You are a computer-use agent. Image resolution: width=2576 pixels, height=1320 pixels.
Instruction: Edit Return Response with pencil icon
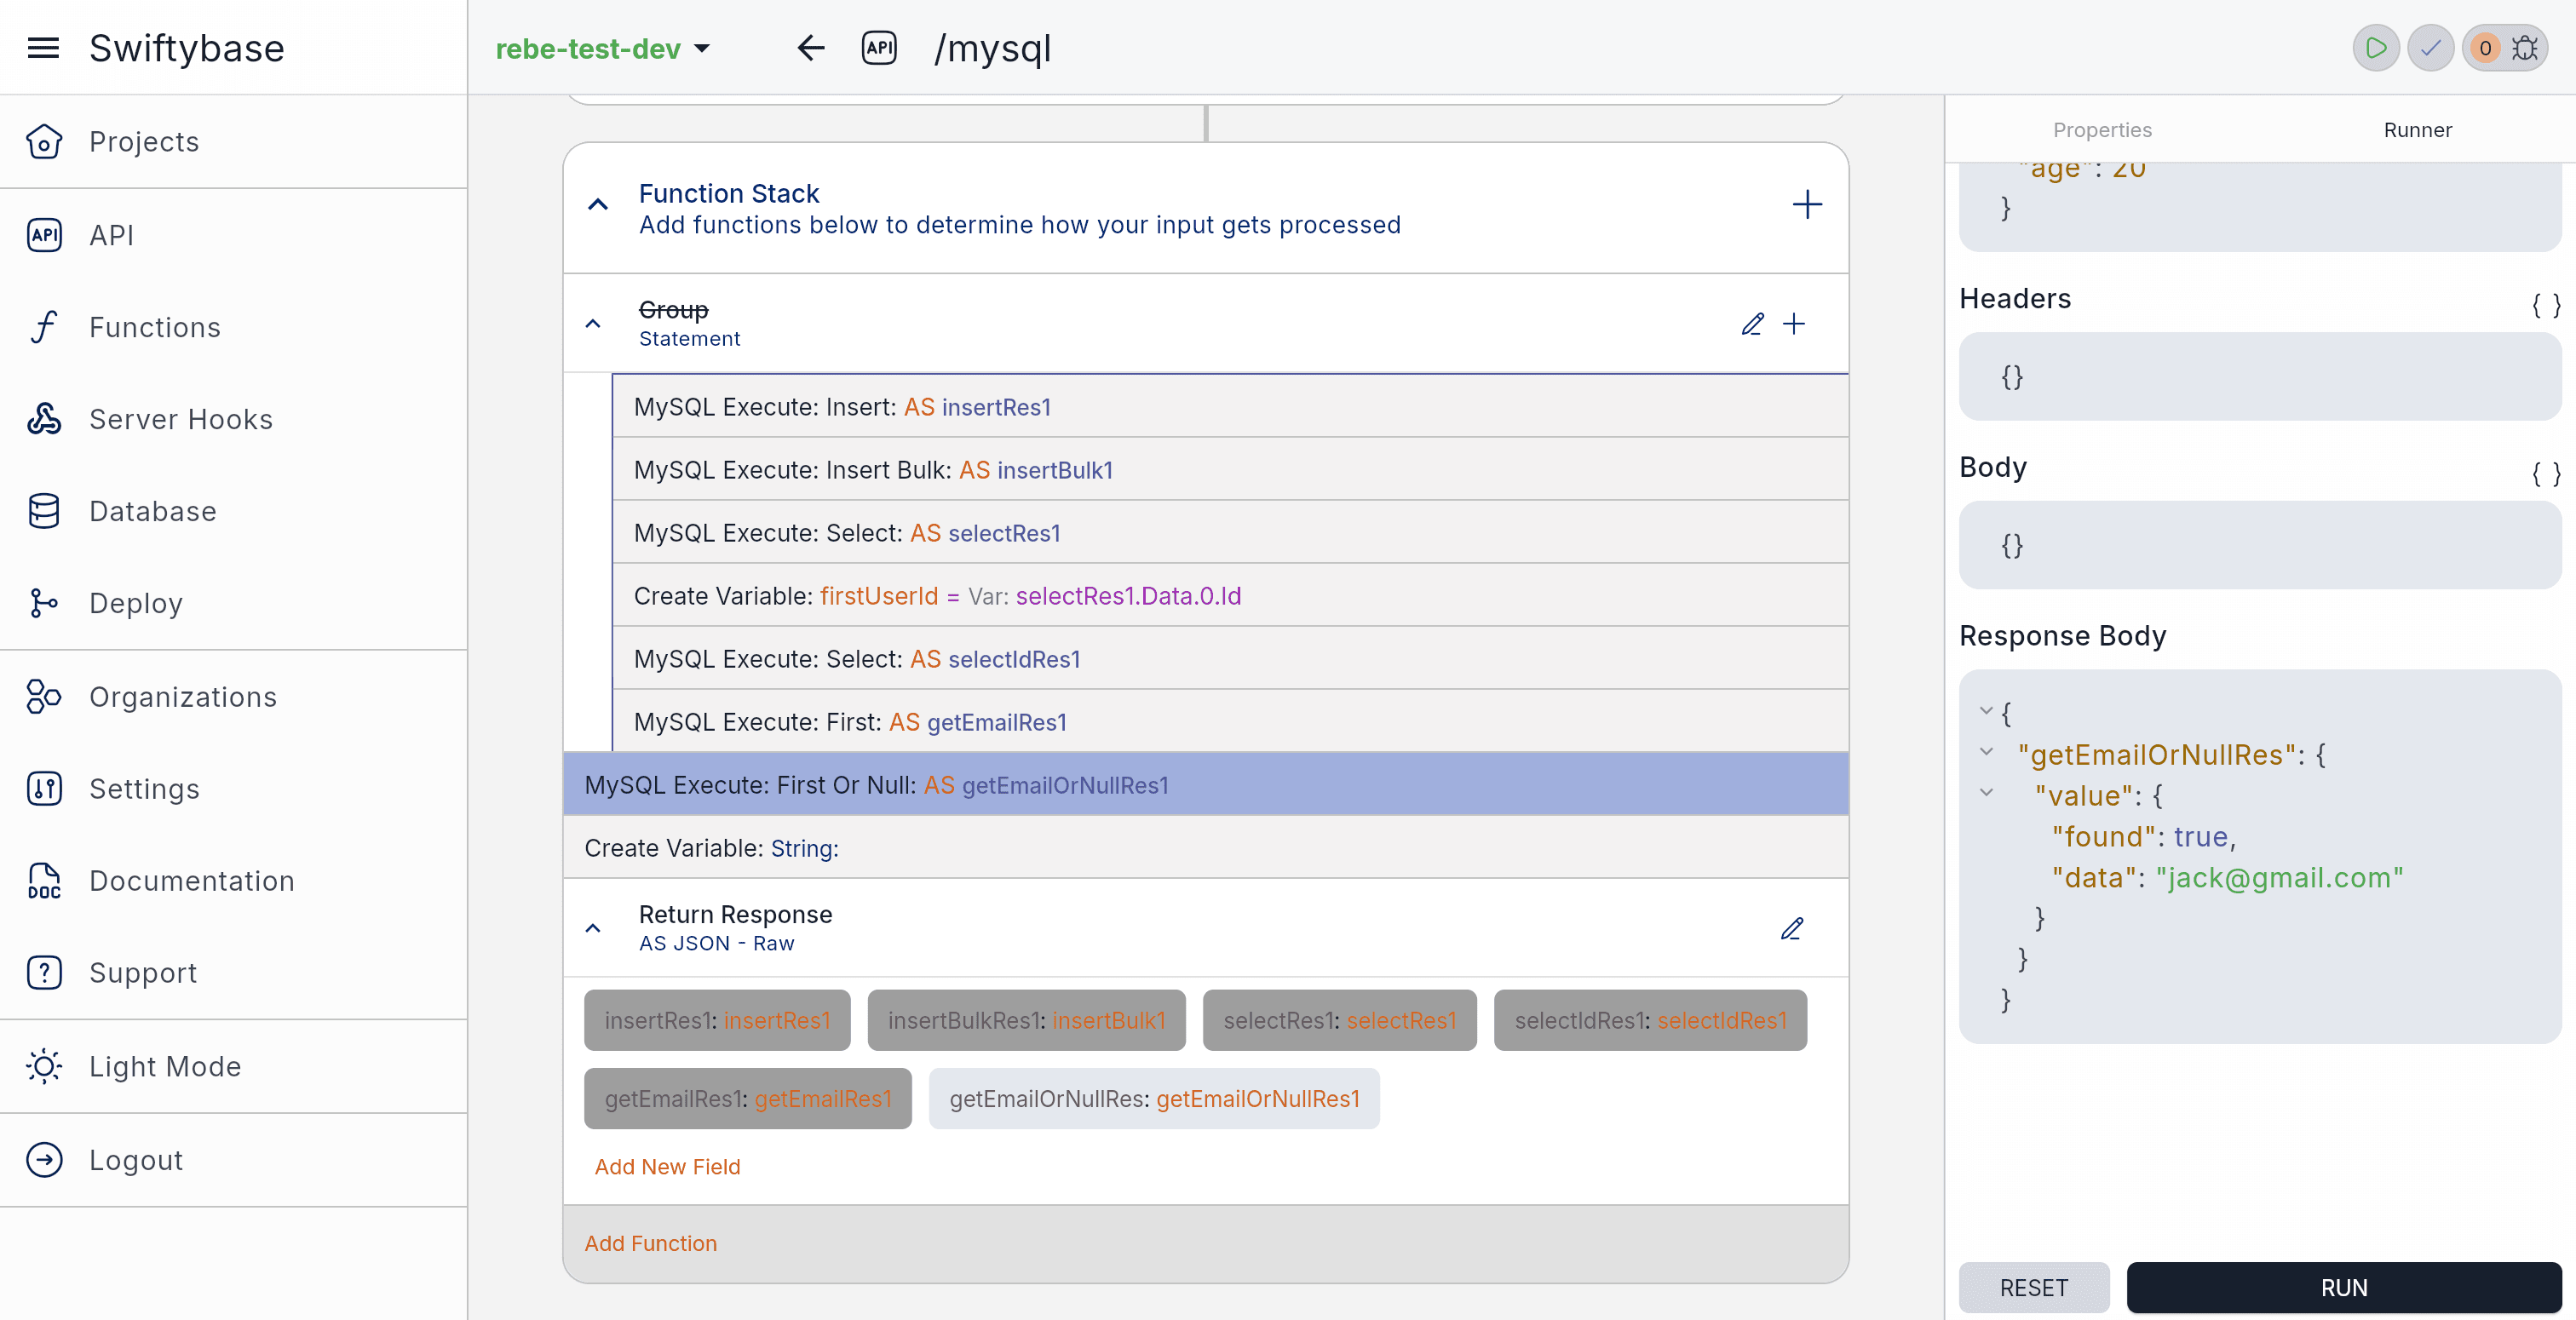click(x=1792, y=929)
